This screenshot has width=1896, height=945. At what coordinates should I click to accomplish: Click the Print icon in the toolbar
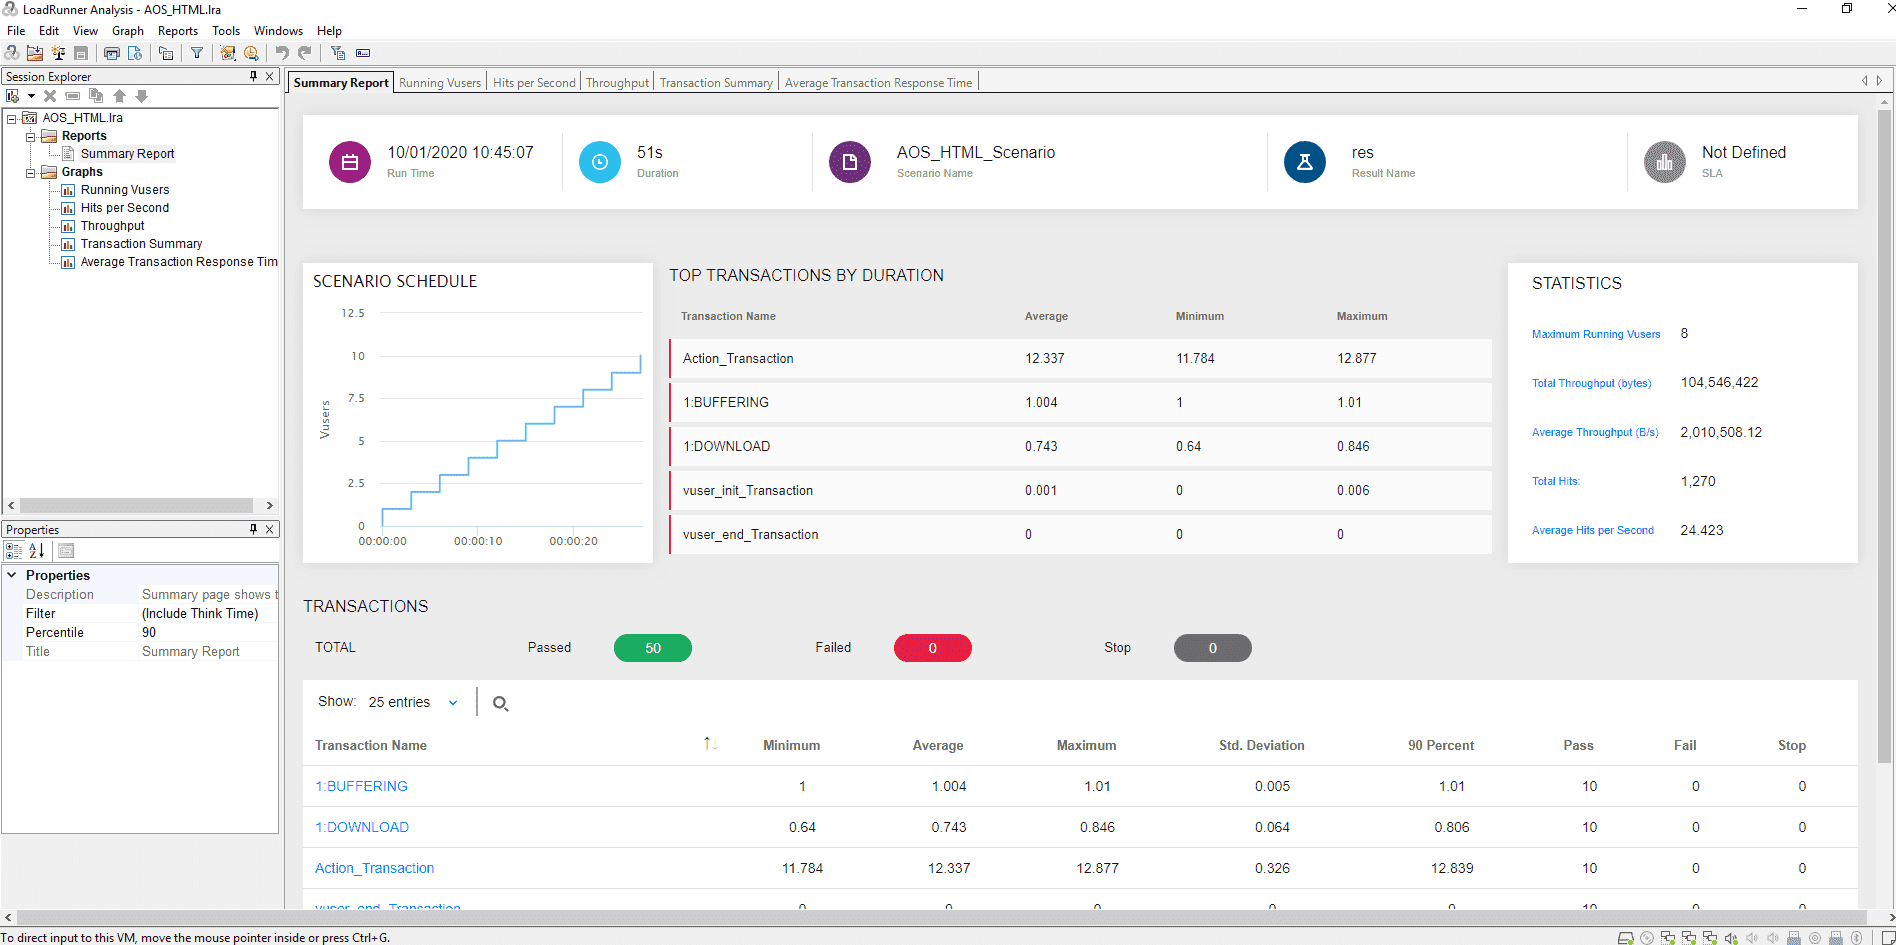111,53
